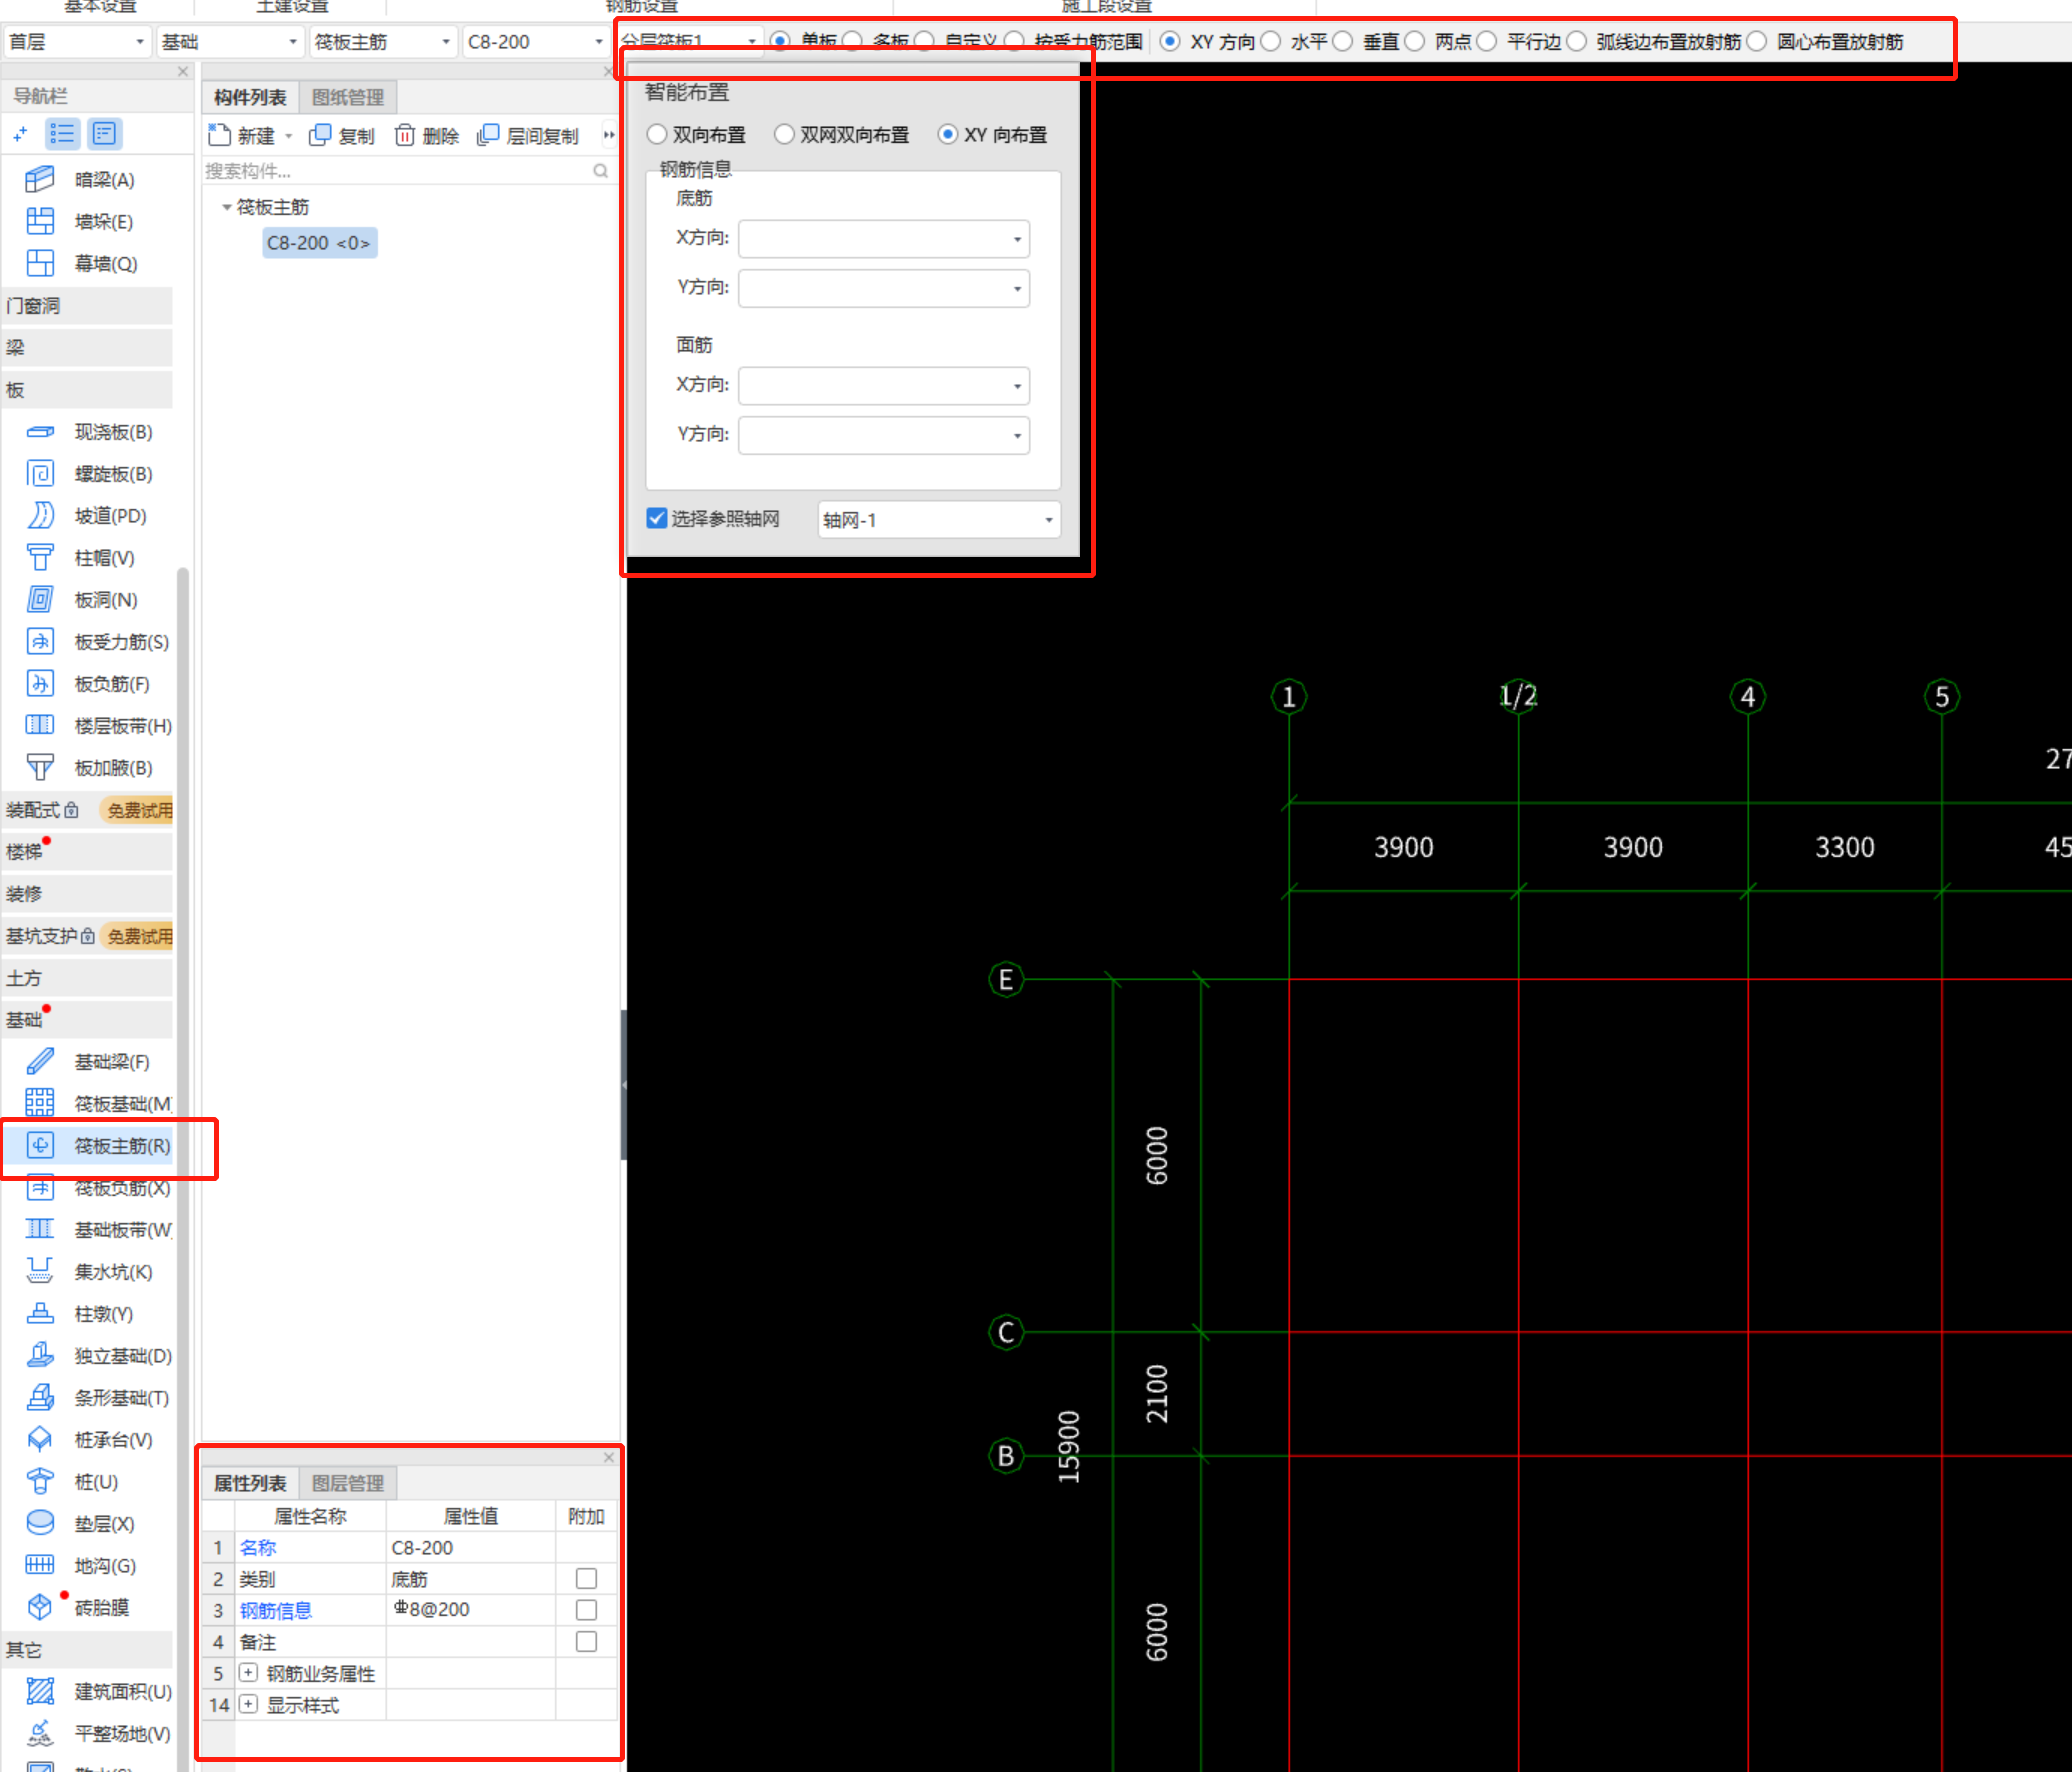Select the 板洞(N) icon
This screenshot has width=2072, height=1772.
coord(40,600)
